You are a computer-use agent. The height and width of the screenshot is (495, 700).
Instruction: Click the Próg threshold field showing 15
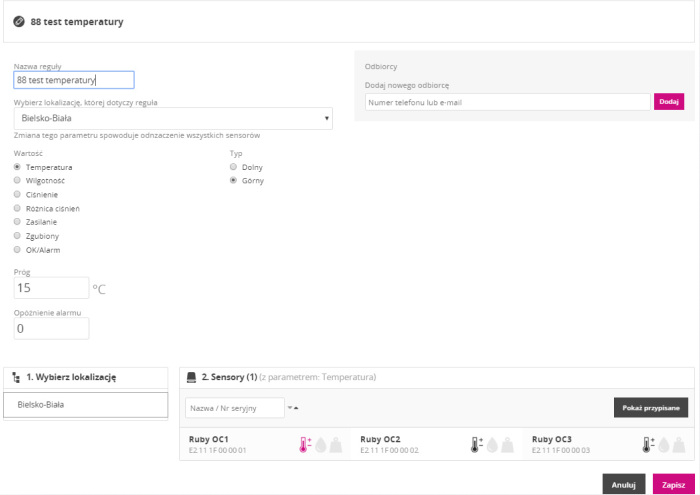click(x=51, y=288)
